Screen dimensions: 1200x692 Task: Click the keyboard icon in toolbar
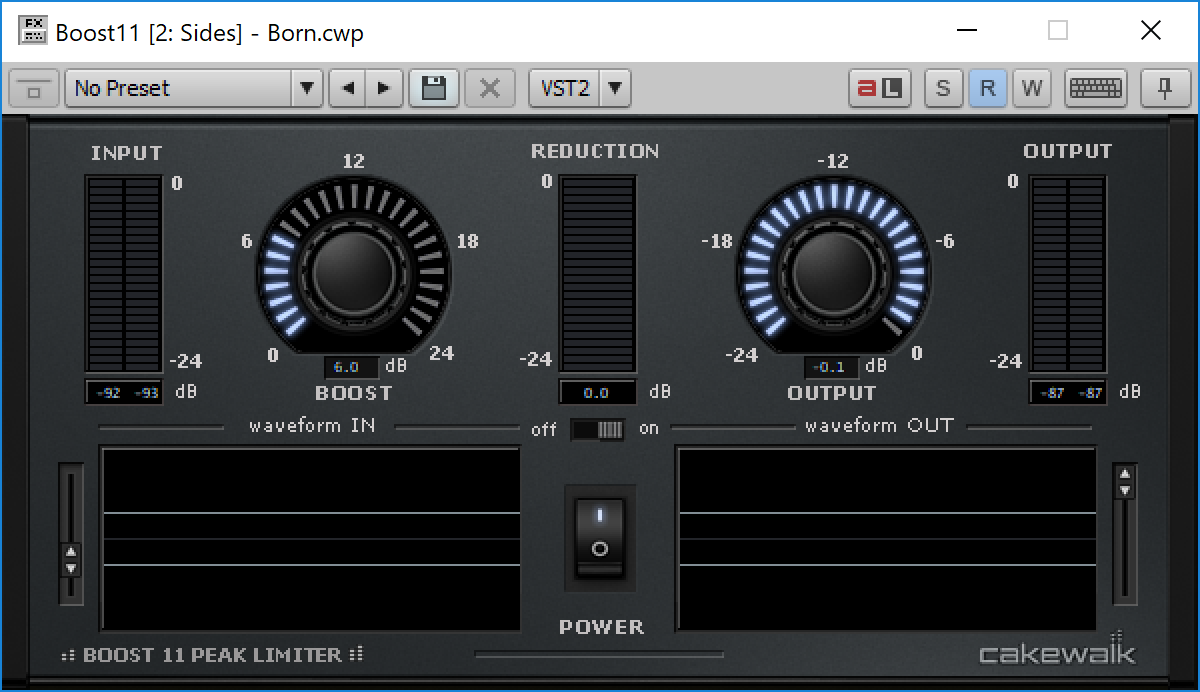pyautogui.click(x=1095, y=88)
